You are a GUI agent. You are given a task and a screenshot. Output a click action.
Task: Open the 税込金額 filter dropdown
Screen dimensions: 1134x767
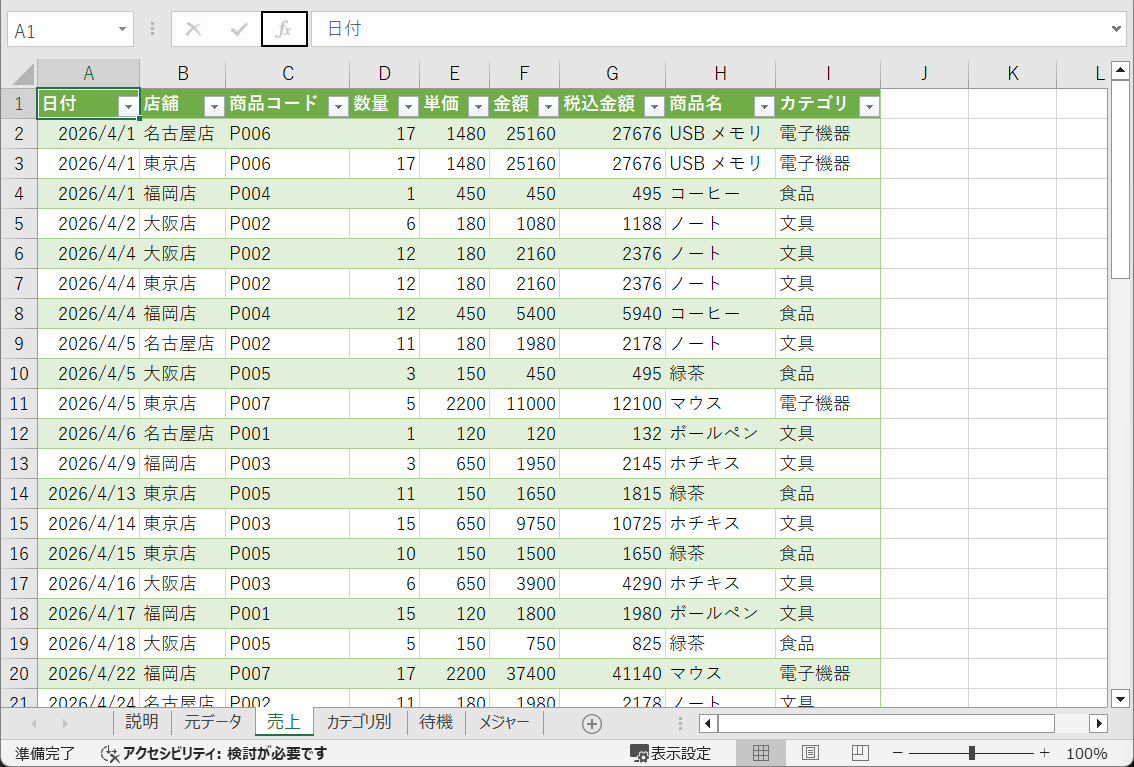654,107
